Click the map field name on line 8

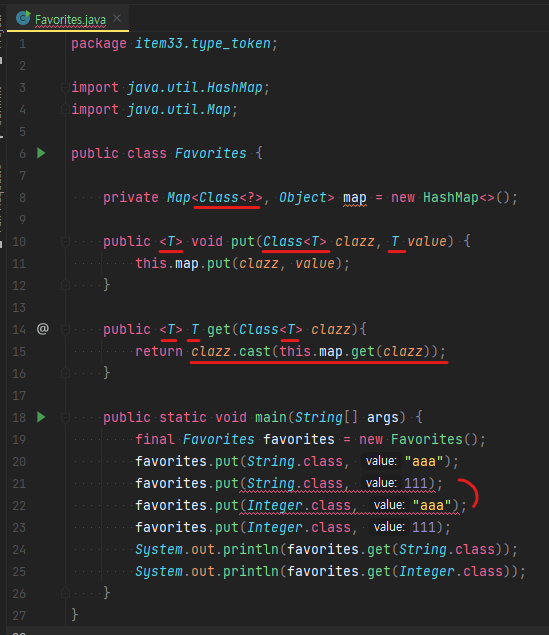355,198
